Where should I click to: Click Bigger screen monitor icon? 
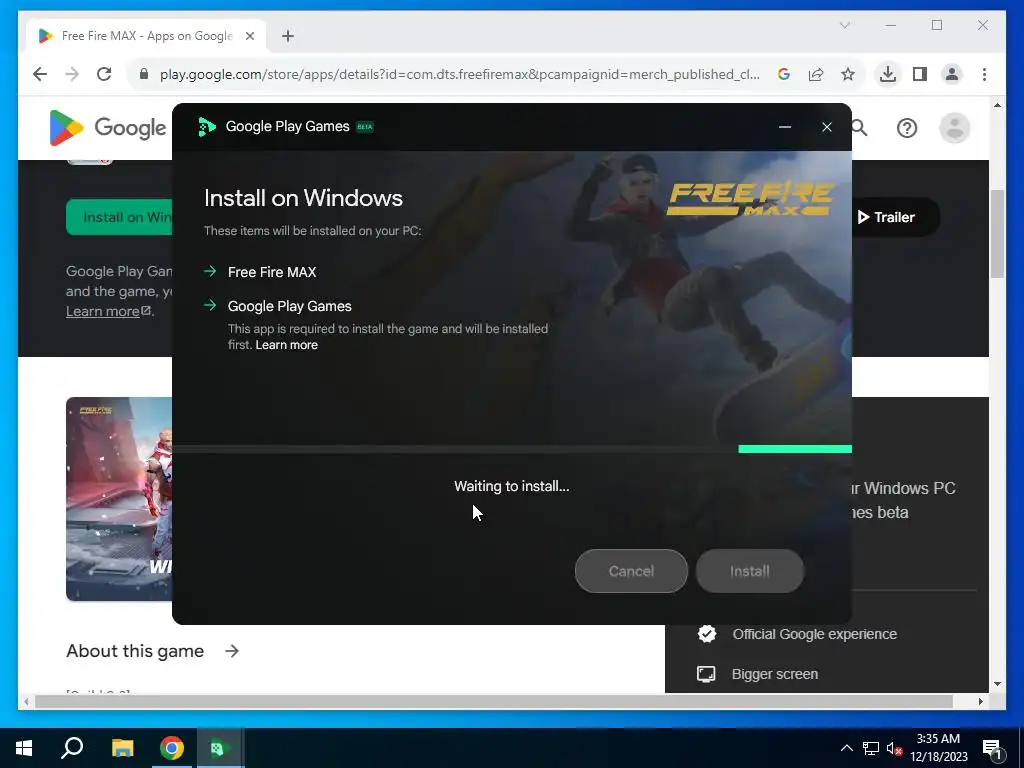(706, 674)
